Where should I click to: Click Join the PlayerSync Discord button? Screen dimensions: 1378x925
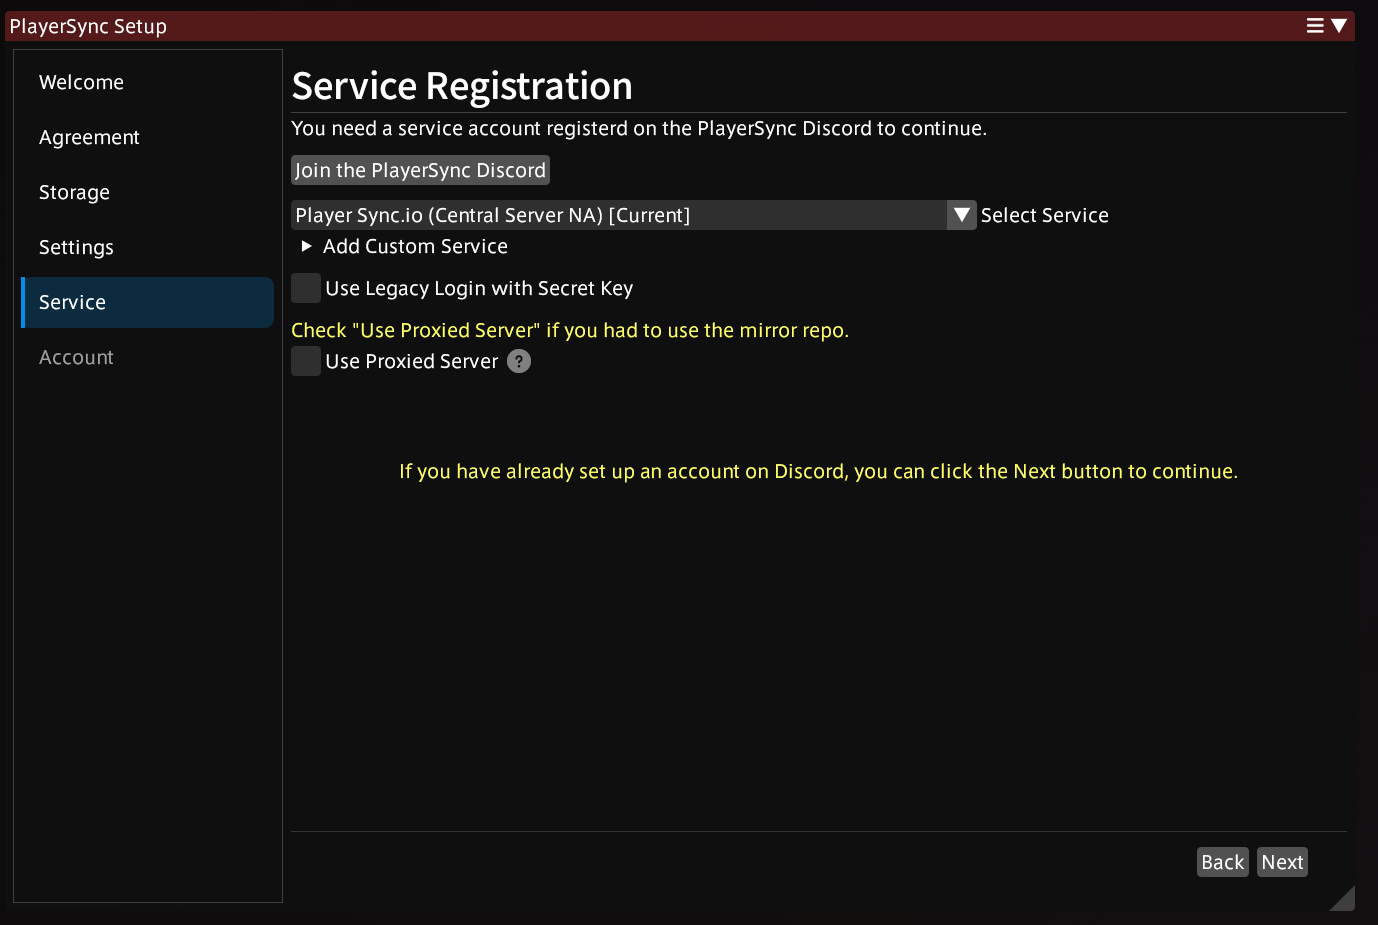click(x=420, y=170)
